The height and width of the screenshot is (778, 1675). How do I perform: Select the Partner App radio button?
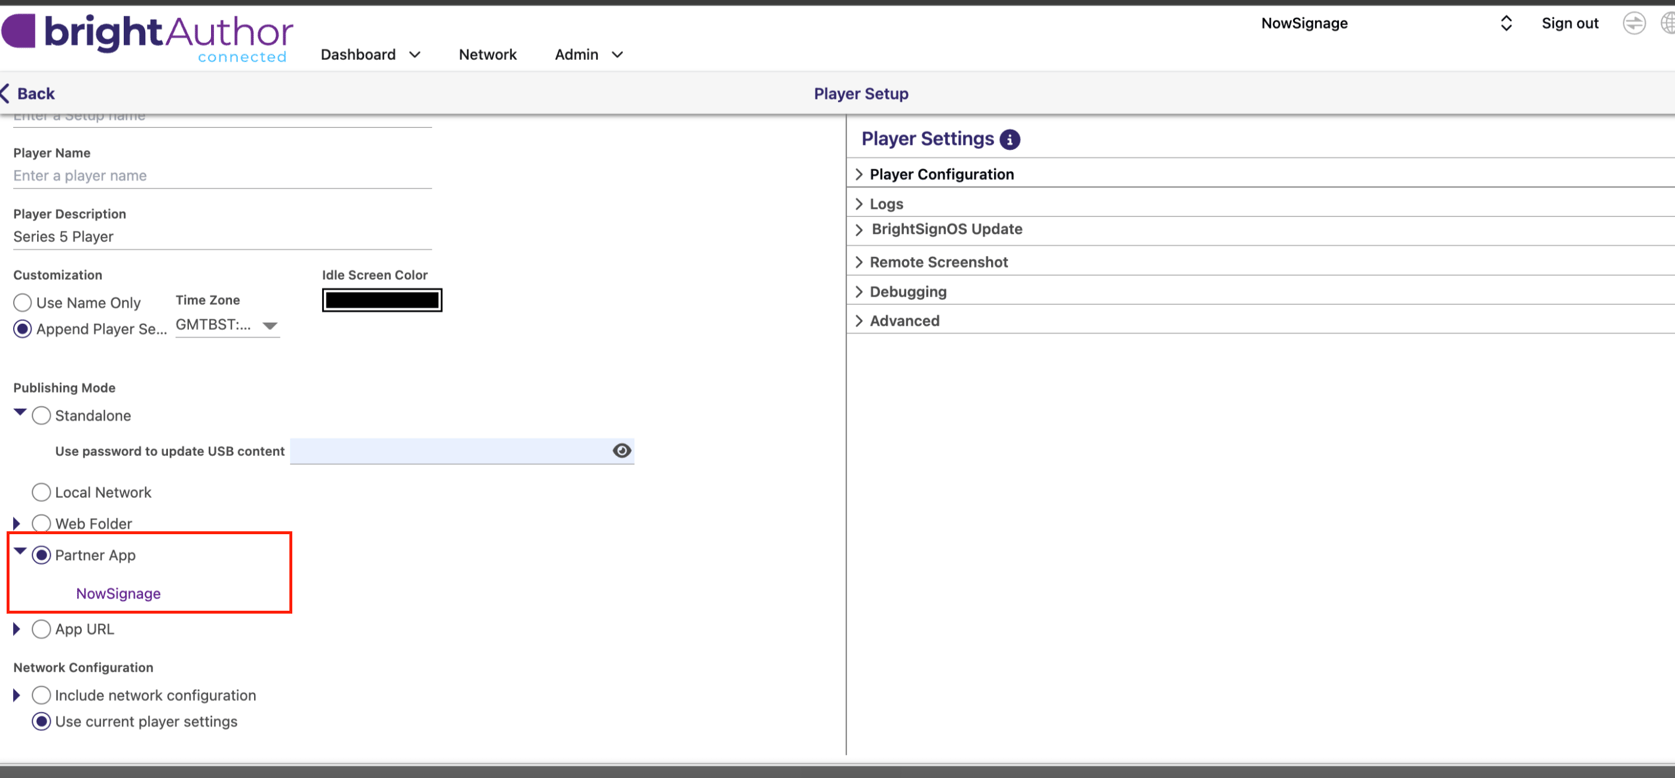pos(41,555)
